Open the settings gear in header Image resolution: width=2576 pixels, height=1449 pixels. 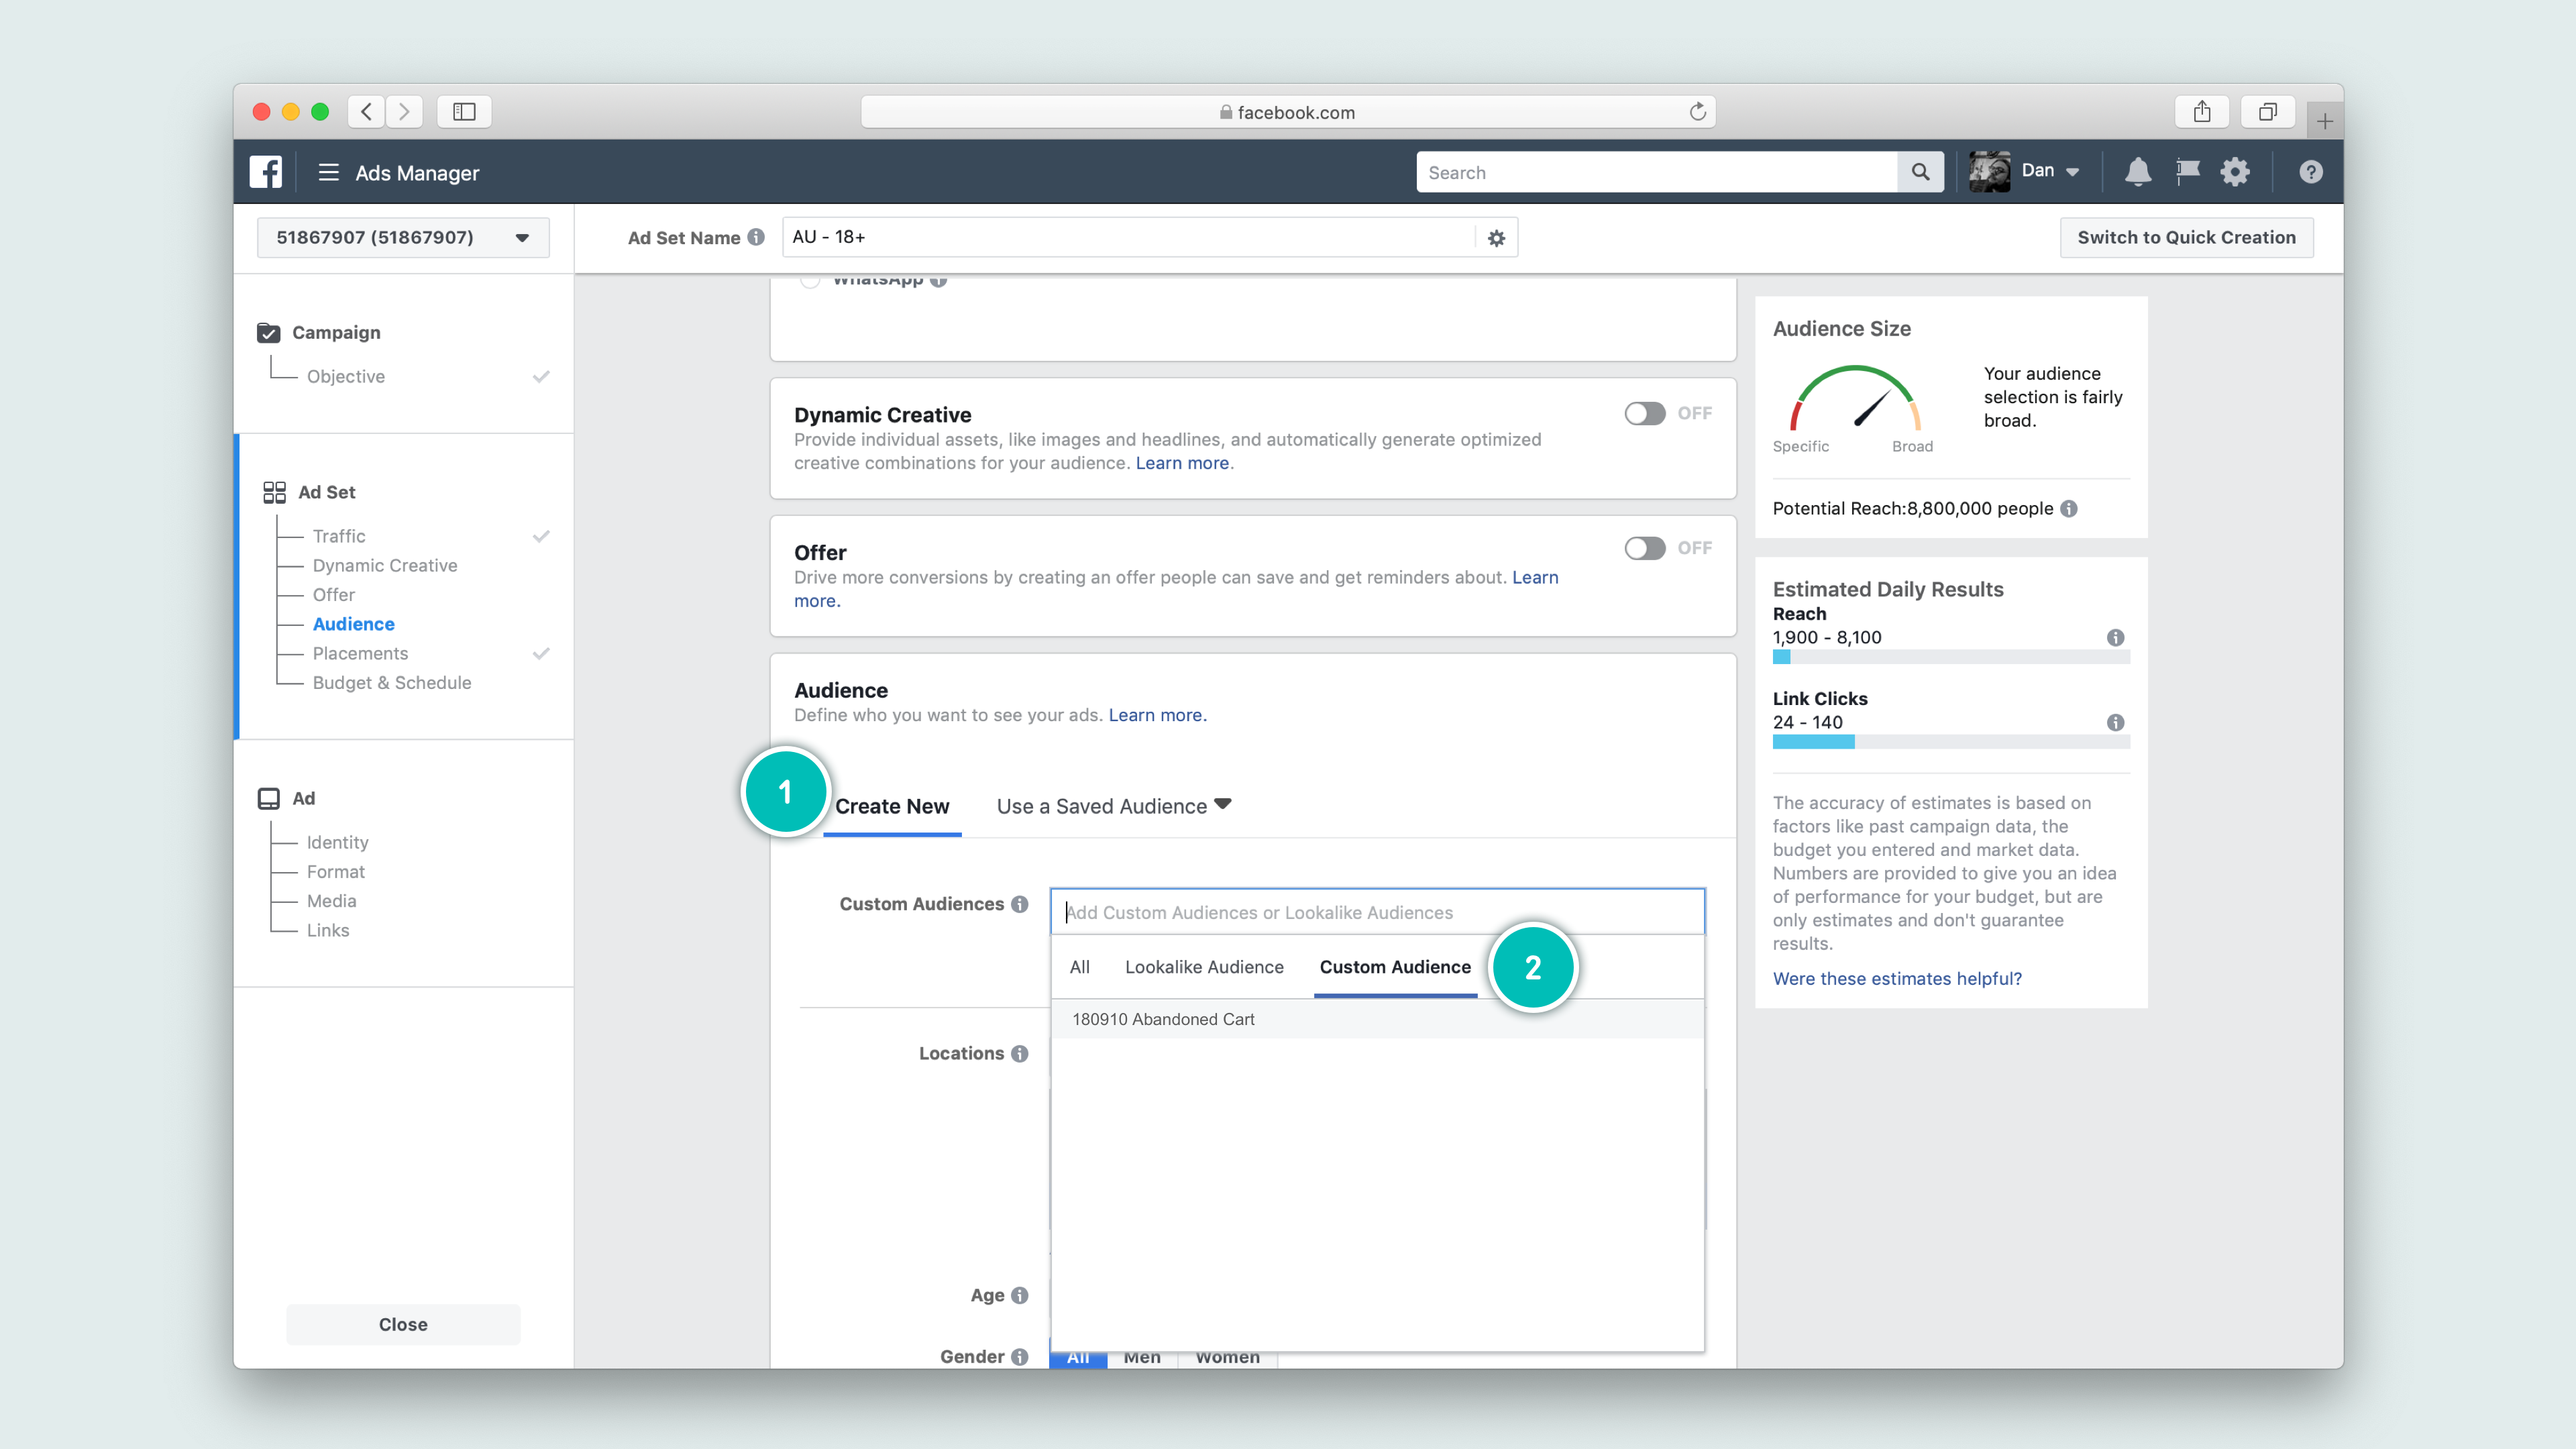pyautogui.click(x=2235, y=172)
